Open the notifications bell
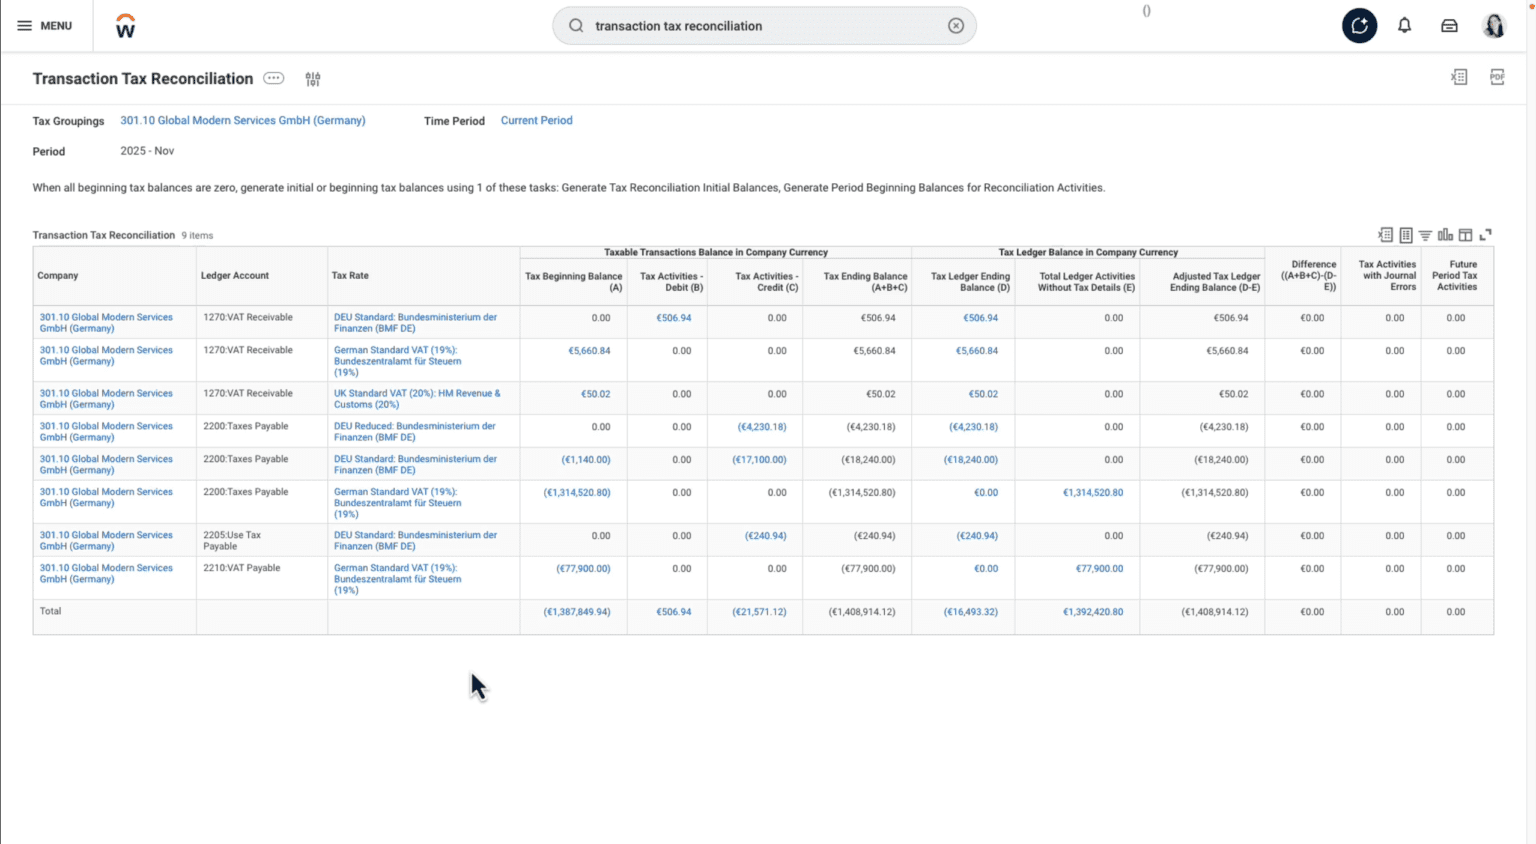 [1404, 26]
